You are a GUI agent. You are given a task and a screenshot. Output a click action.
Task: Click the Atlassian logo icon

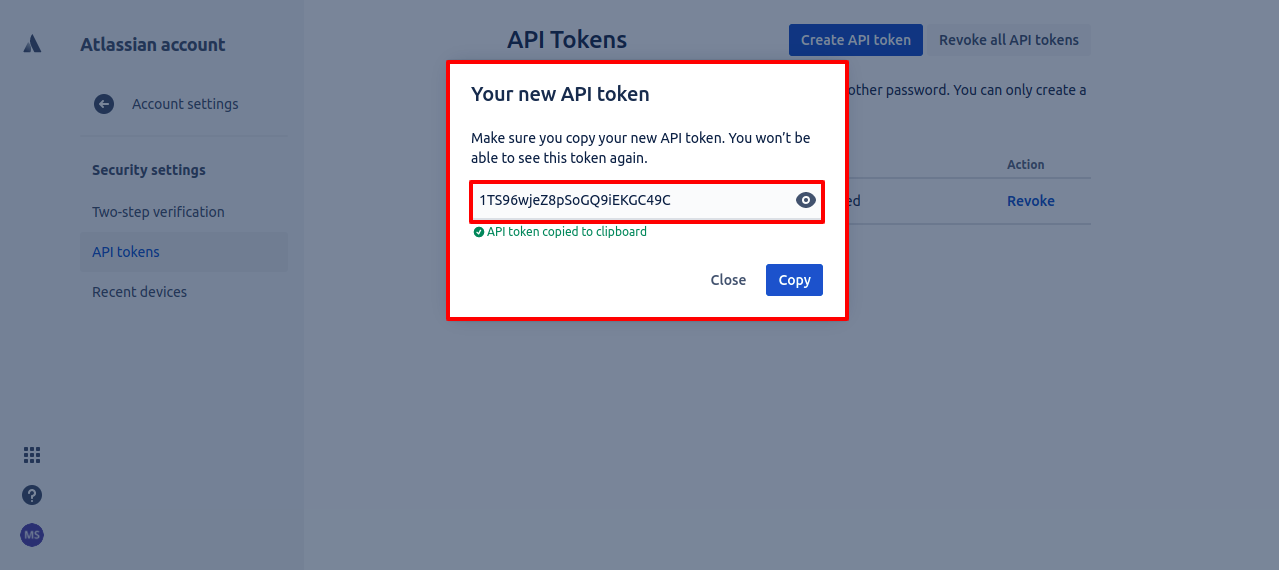pyautogui.click(x=32, y=44)
